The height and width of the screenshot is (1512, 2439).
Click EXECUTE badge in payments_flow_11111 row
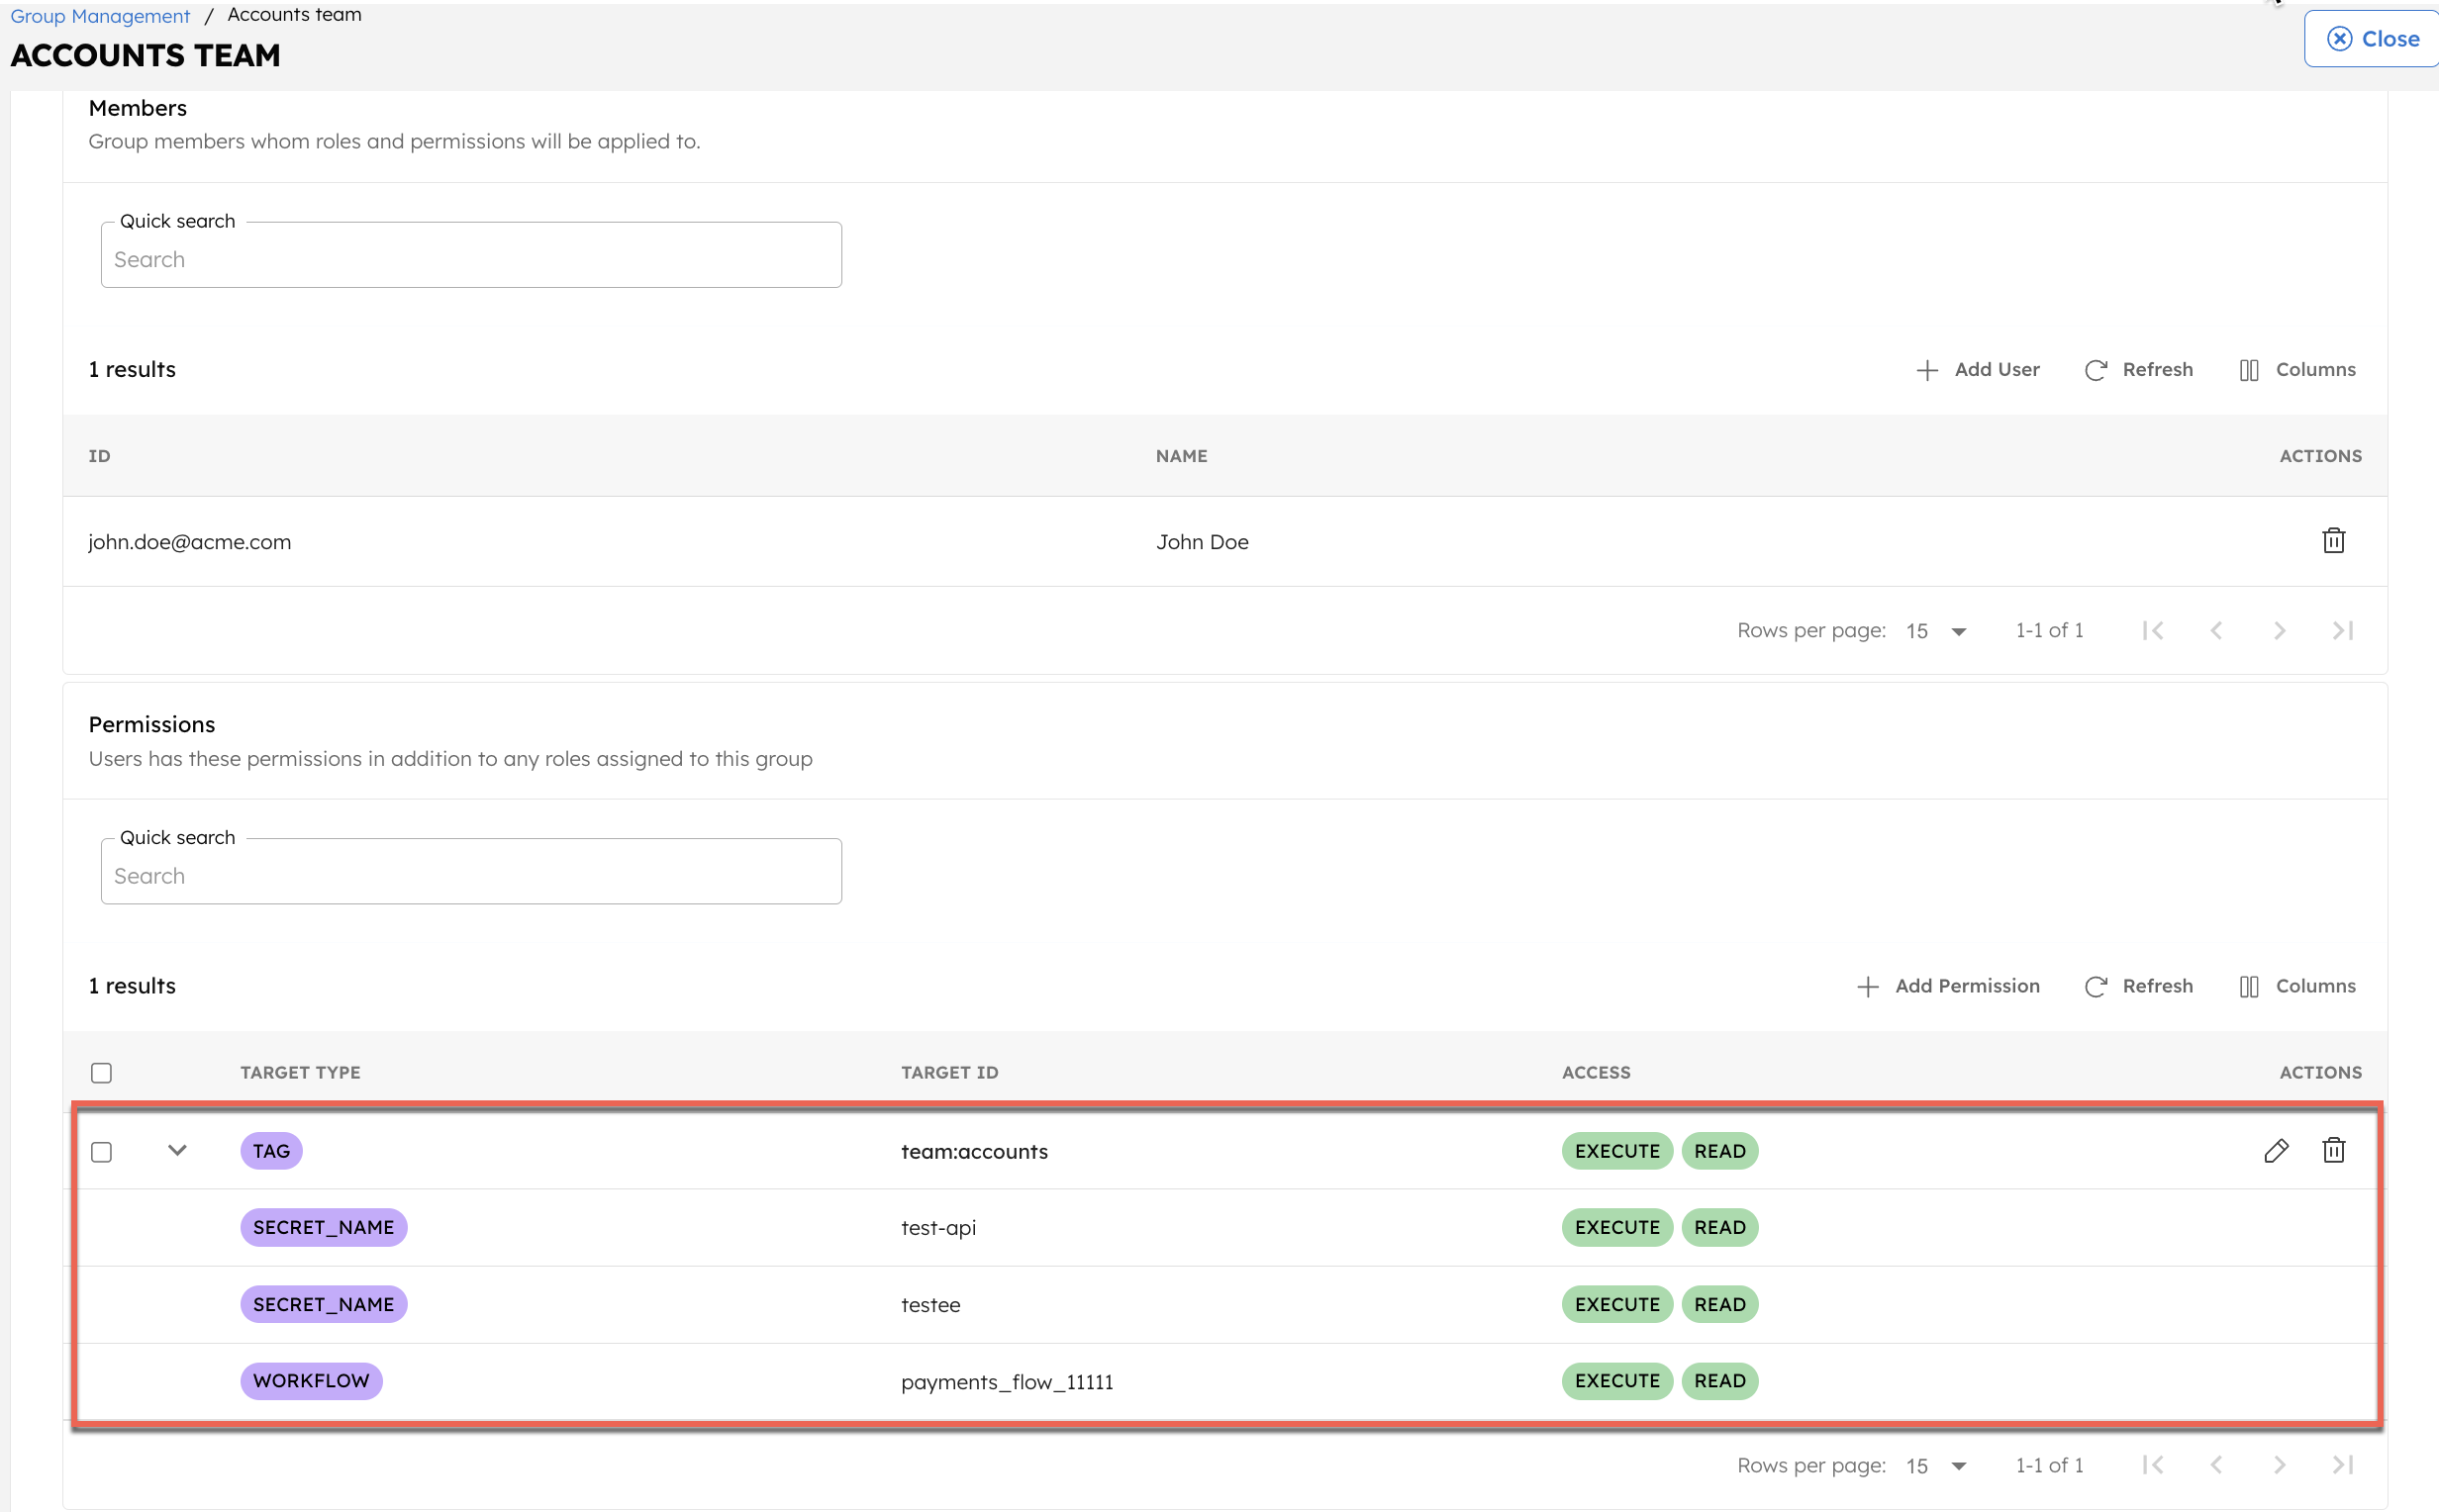(1617, 1382)
